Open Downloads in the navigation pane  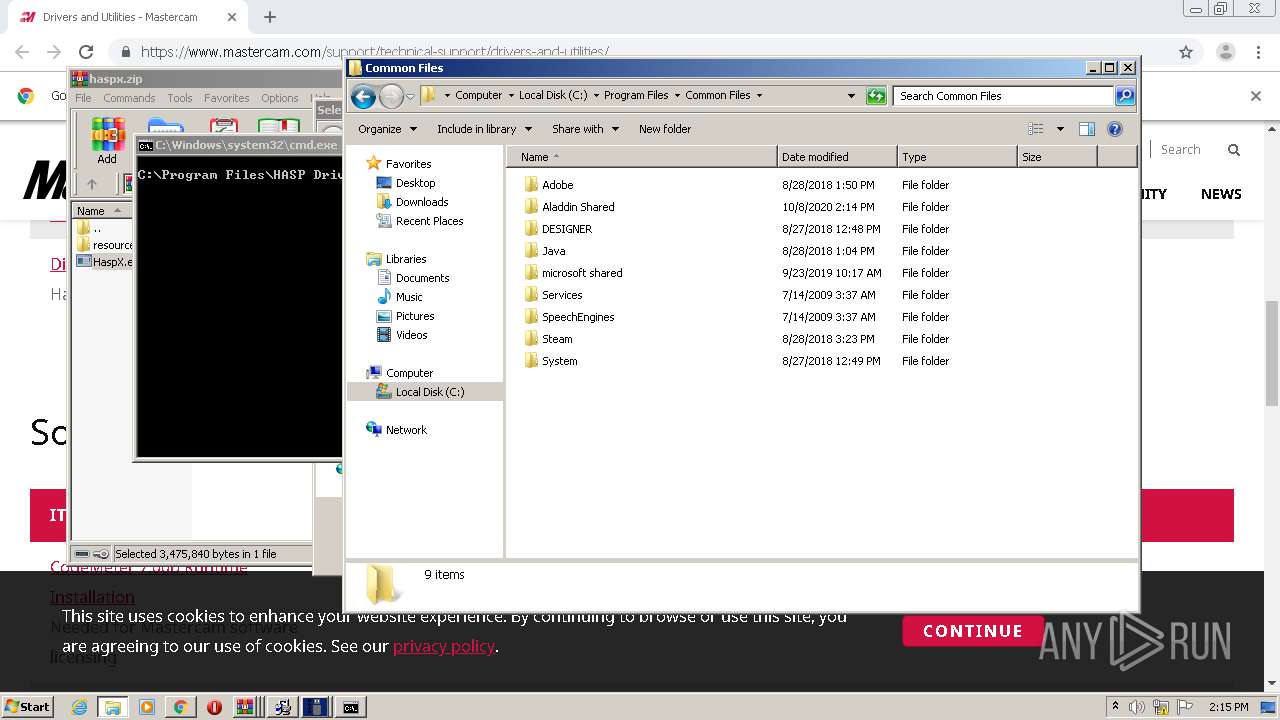pos(422,202)
